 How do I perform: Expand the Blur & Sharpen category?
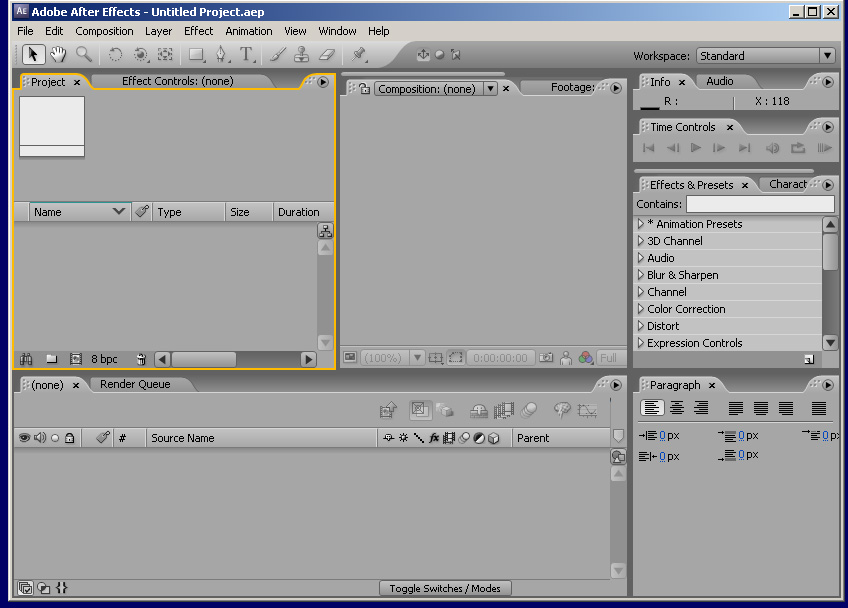coord(641,275)
